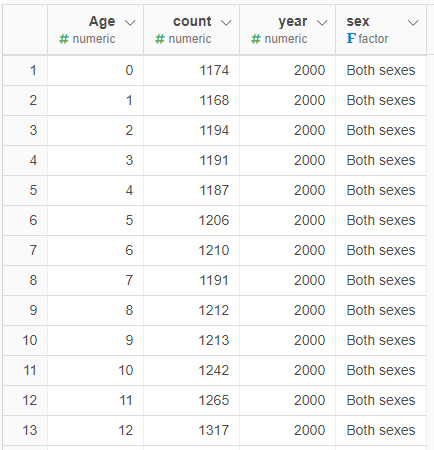
Task: Select the count column header
Action: (x=192, y=30)
